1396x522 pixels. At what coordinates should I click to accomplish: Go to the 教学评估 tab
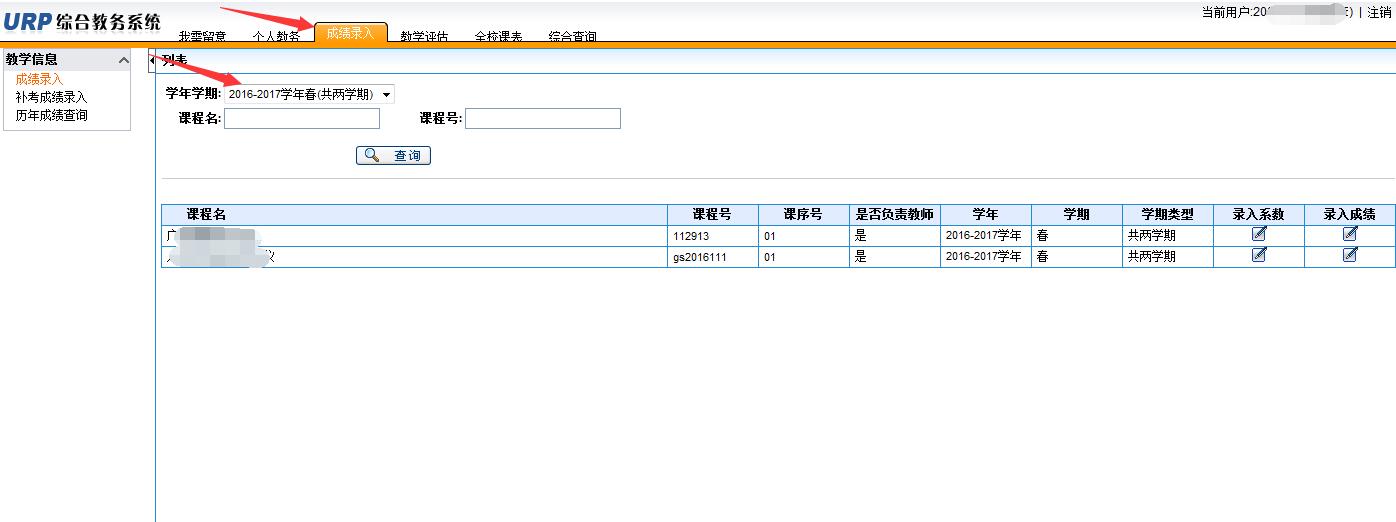click(424, 36)
